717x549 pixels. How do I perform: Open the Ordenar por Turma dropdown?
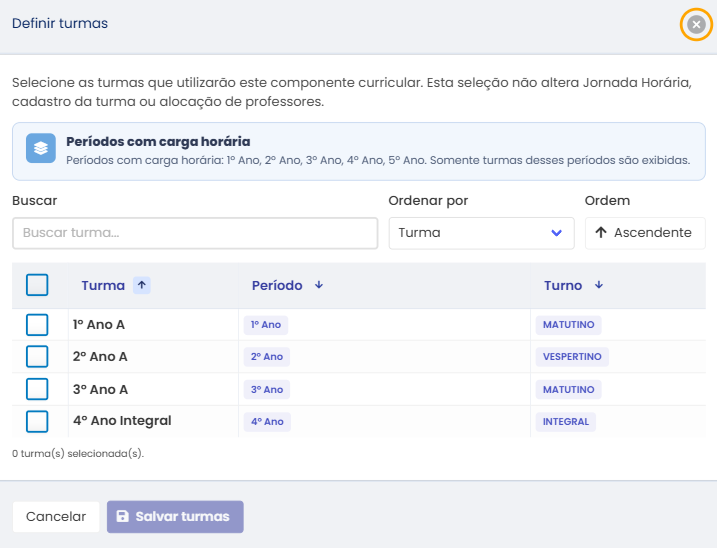(481, 233)
